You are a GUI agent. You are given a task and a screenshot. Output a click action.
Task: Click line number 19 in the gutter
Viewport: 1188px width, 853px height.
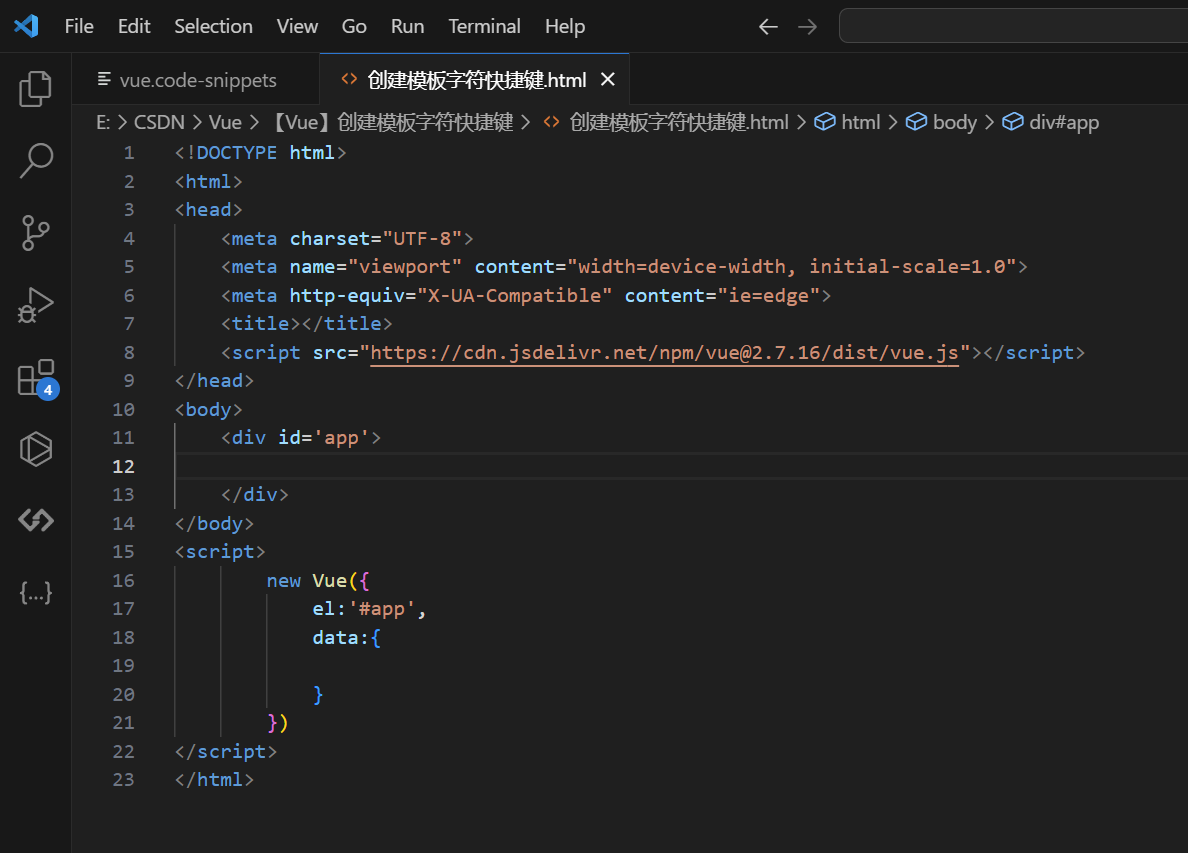click(123, 666)
